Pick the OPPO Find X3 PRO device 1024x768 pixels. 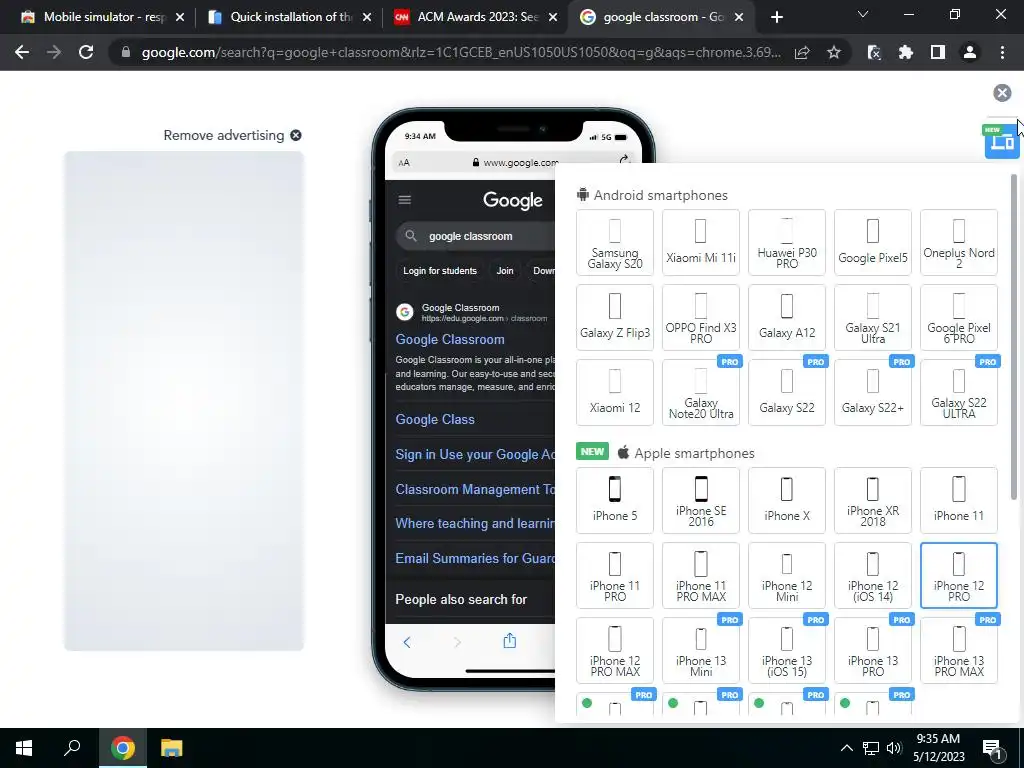click(x=701, y=318)
